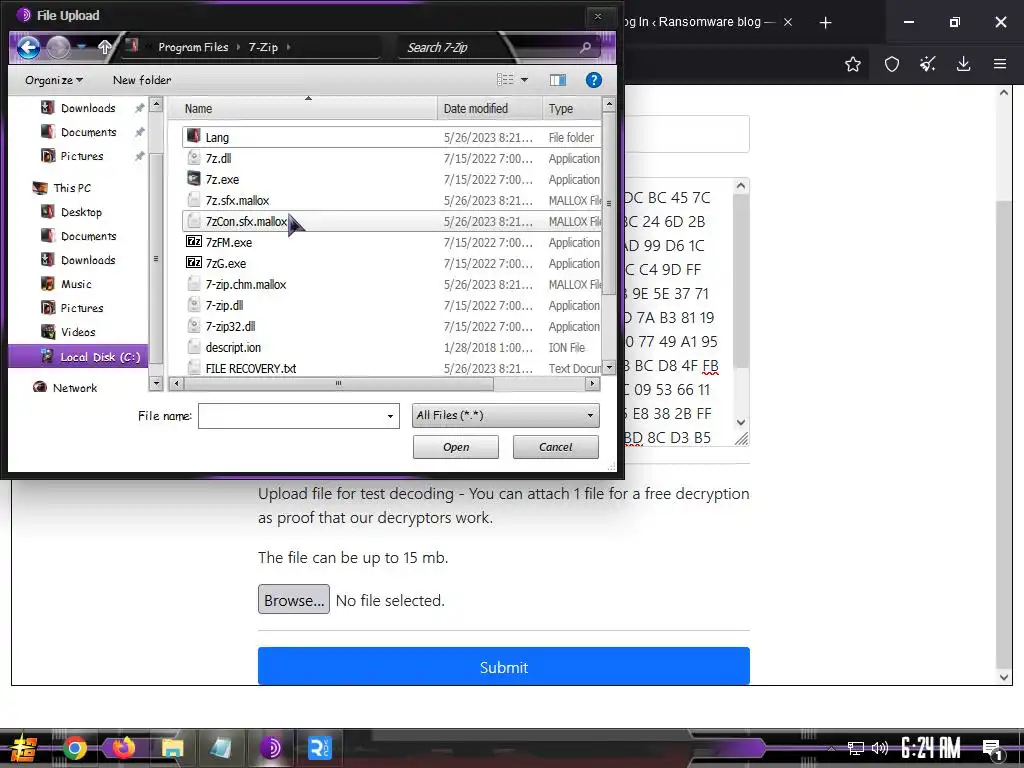Open notification center icon

pyautogui.click(x=993, y=750)
